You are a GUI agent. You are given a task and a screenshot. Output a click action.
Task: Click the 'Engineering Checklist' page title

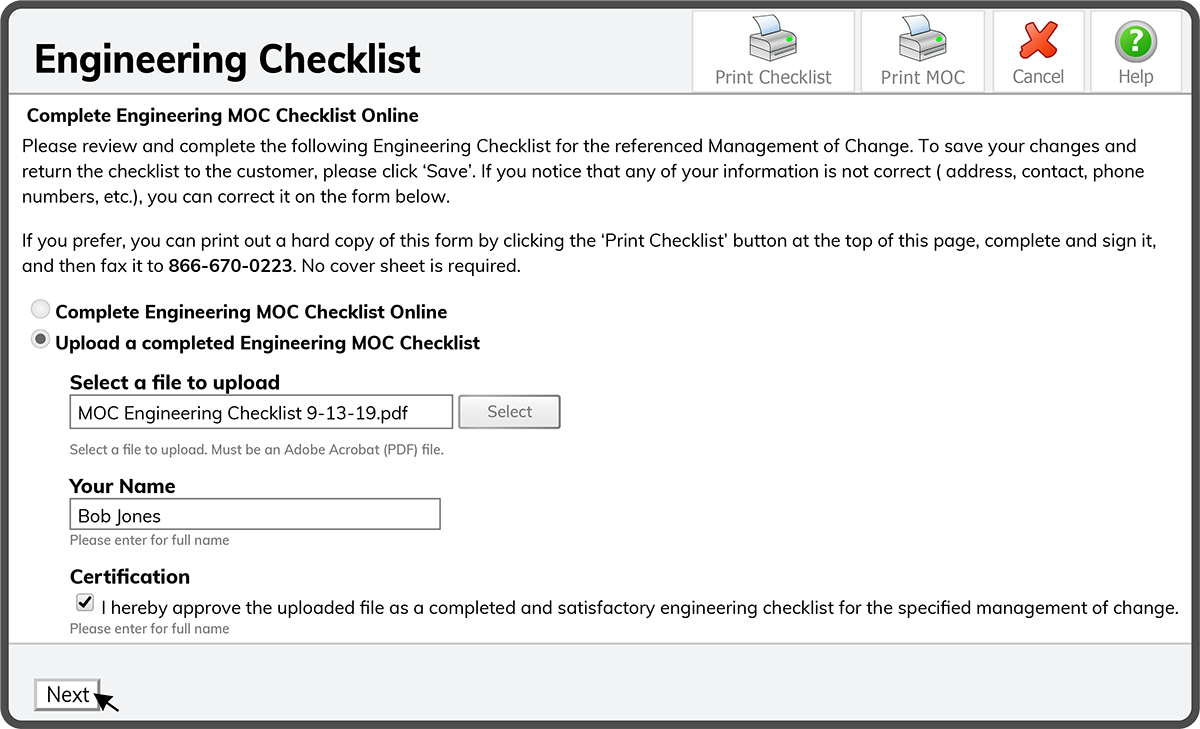(228, 59)
